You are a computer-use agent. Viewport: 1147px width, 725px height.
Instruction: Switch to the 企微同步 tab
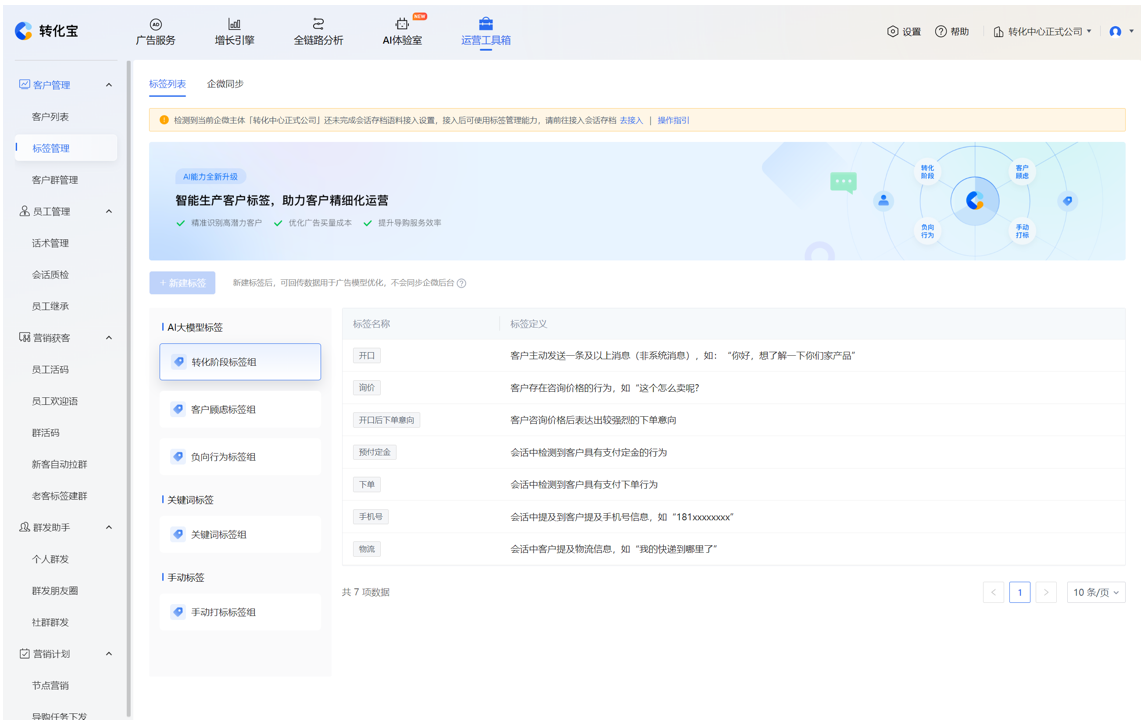(x=225, y=84)
